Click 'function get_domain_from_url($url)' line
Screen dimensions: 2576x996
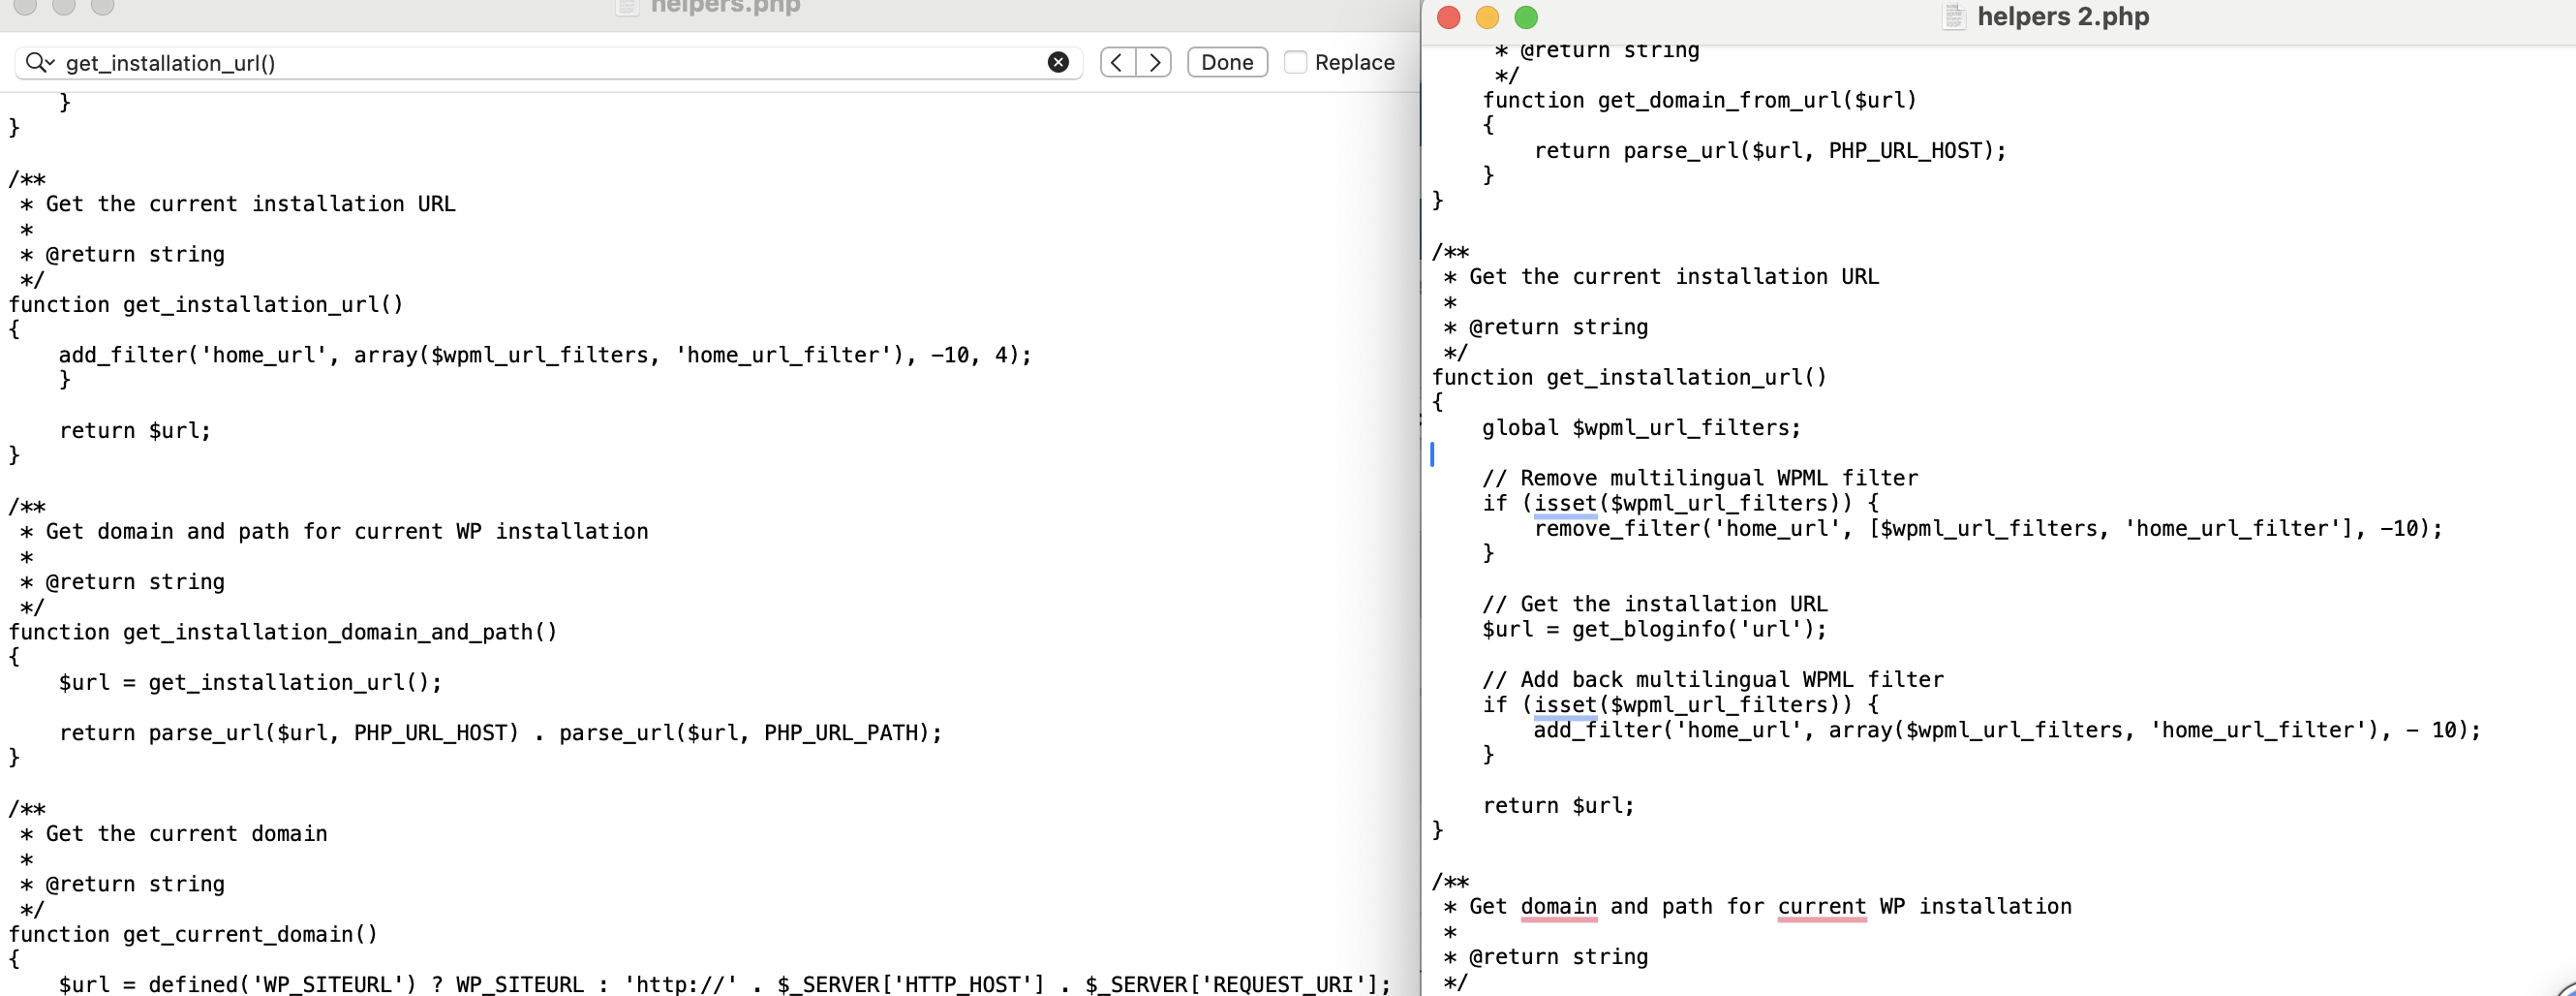[x=1699, y=101]
